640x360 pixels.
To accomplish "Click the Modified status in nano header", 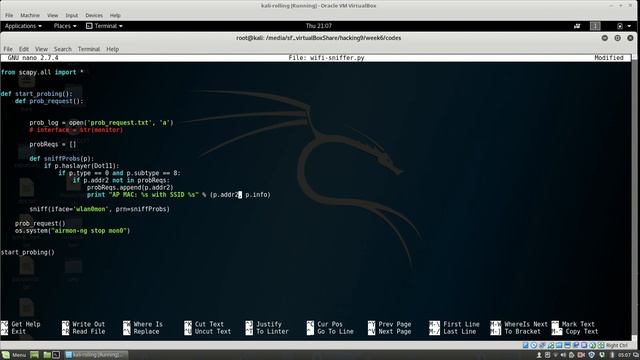I will [x=609, y=58].
